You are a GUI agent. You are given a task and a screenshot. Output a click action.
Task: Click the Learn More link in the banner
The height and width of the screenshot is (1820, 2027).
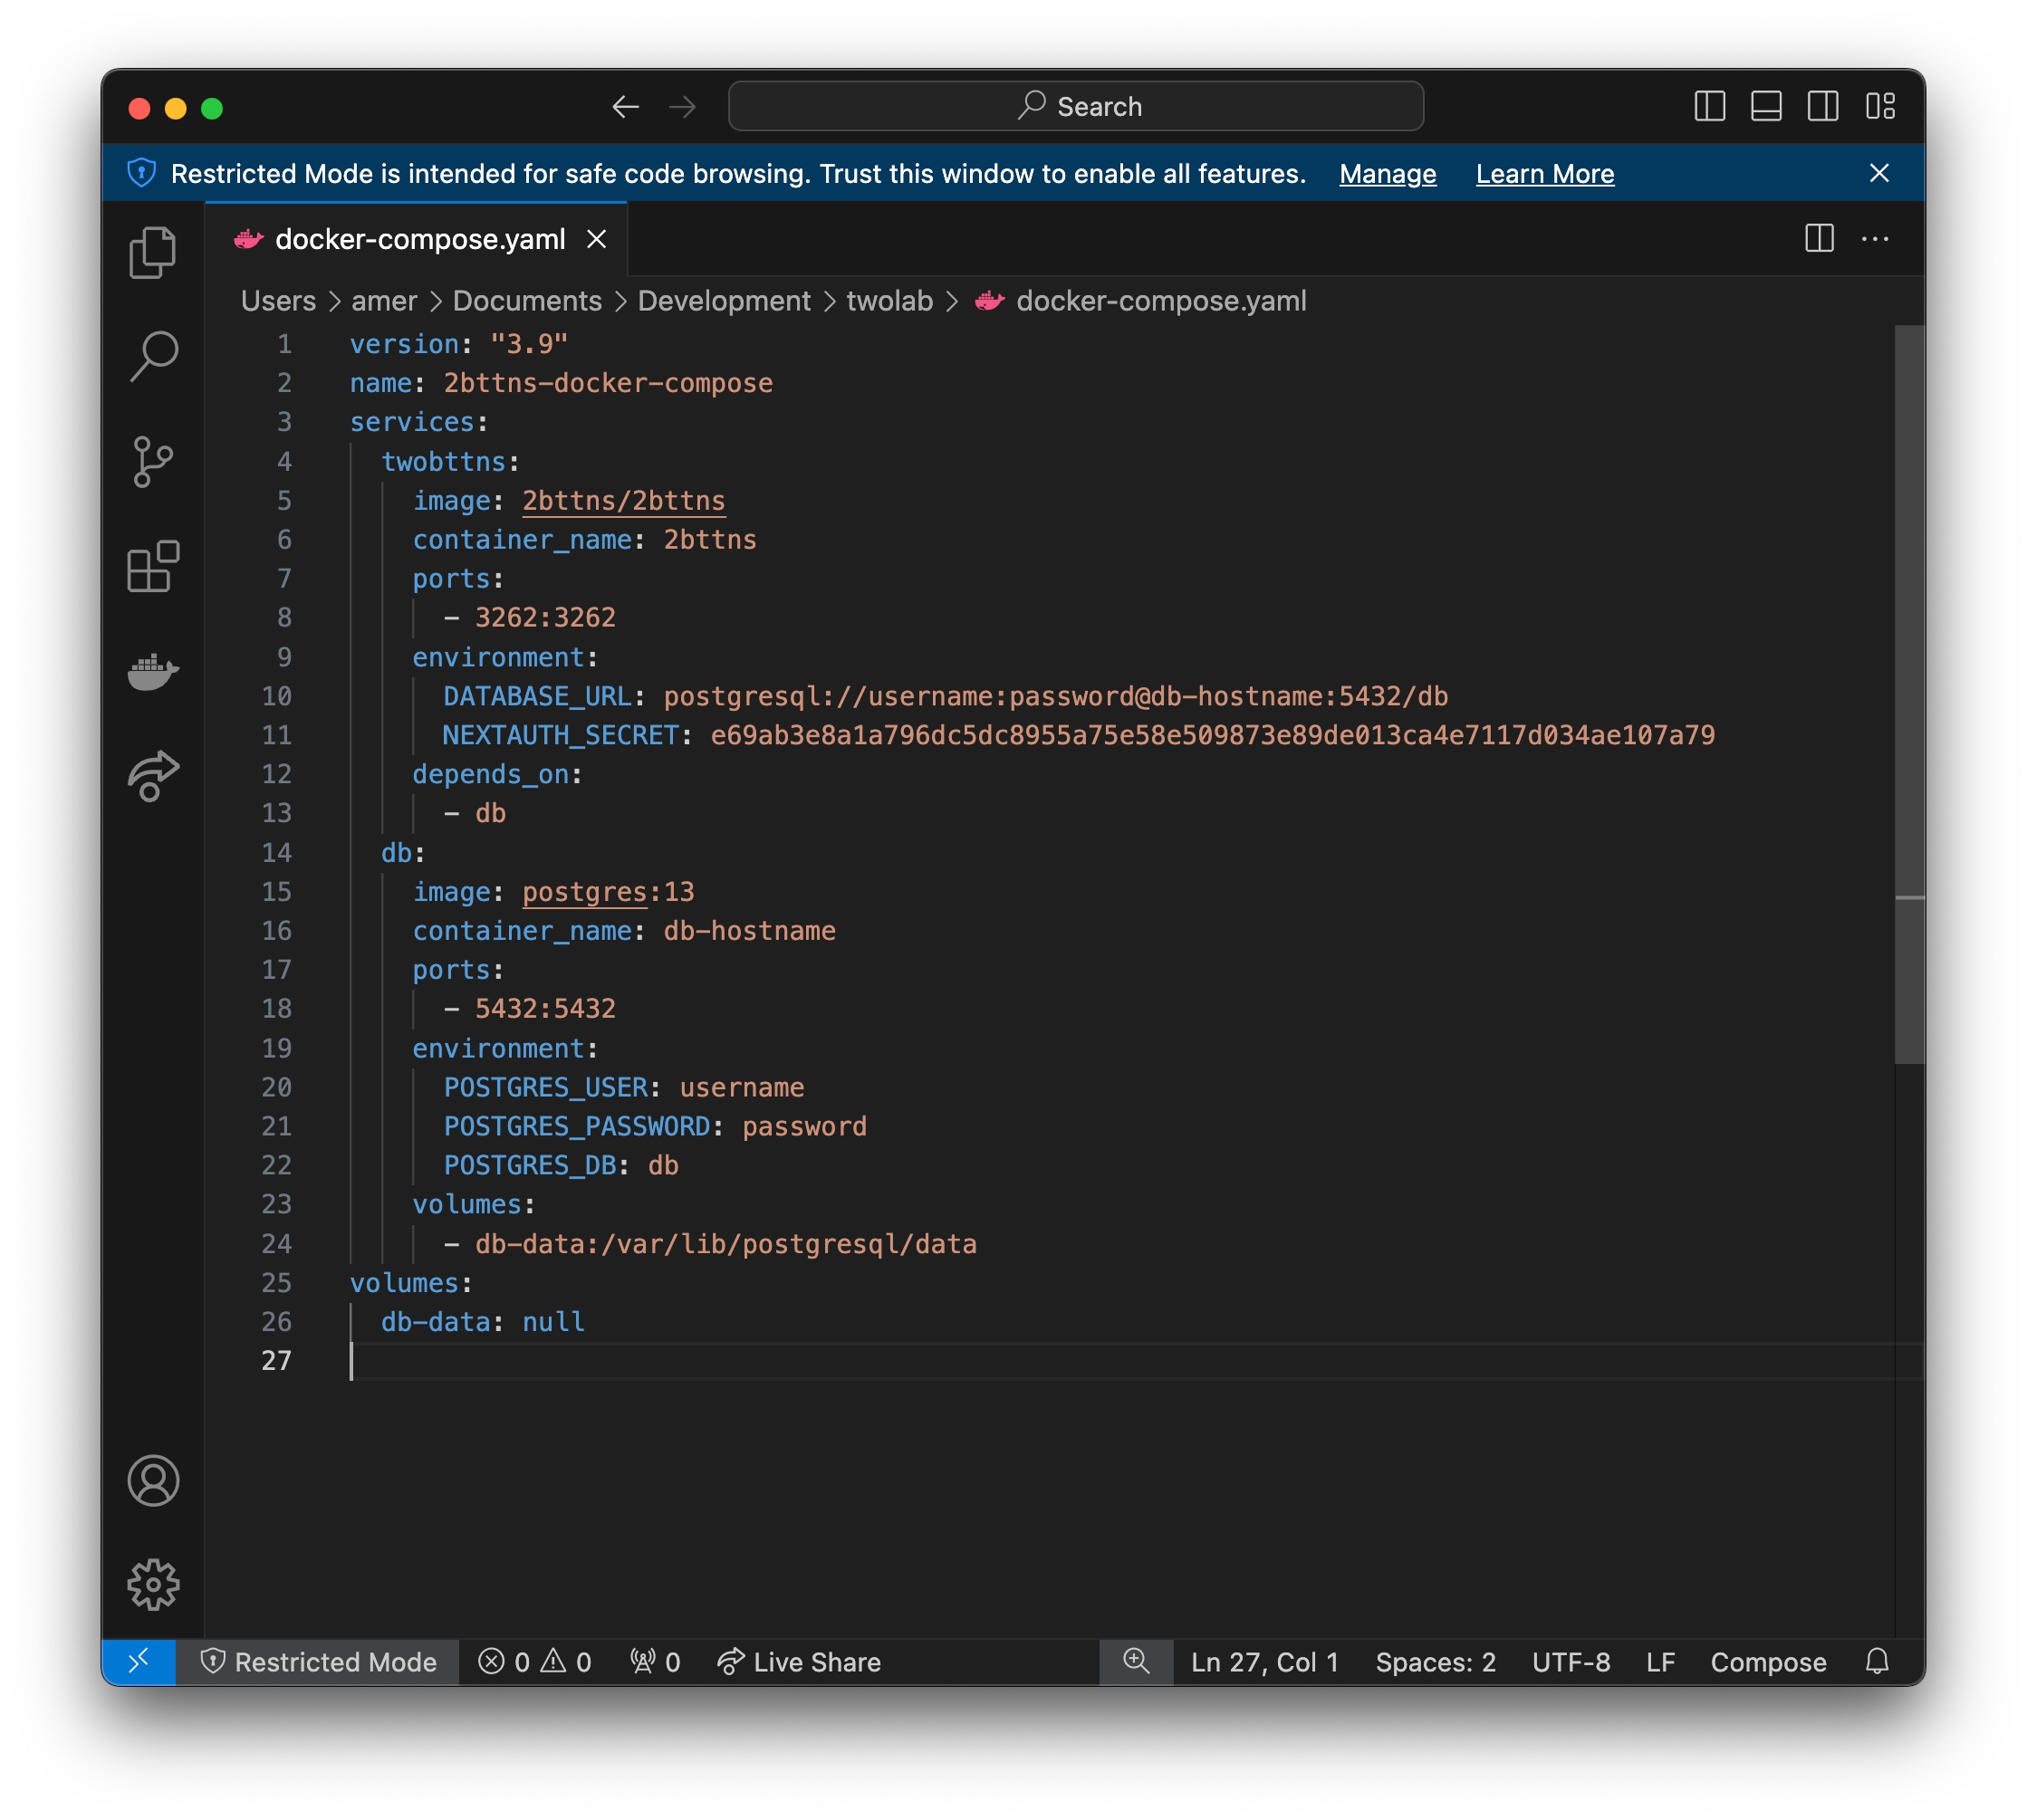coord(1544,174)
